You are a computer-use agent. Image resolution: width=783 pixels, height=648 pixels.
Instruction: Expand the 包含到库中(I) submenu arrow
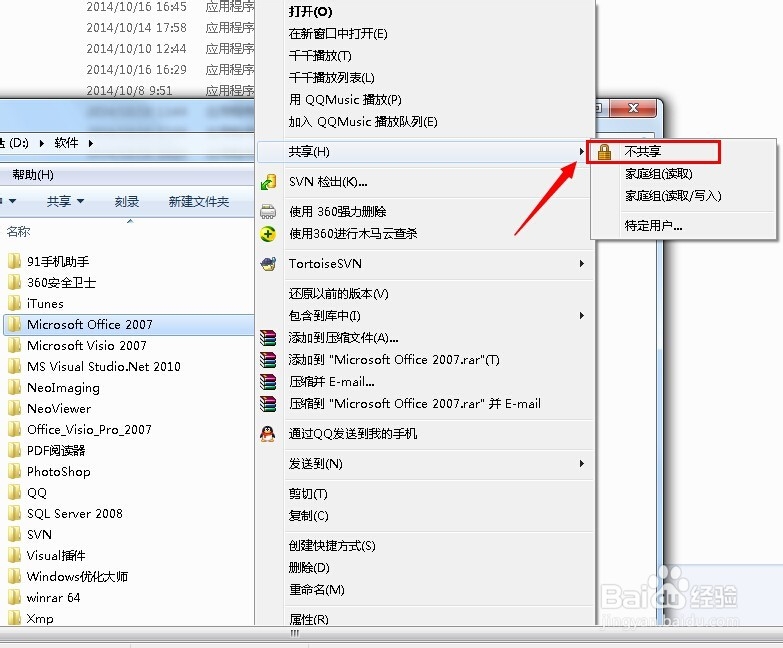[x=582, y=316]
